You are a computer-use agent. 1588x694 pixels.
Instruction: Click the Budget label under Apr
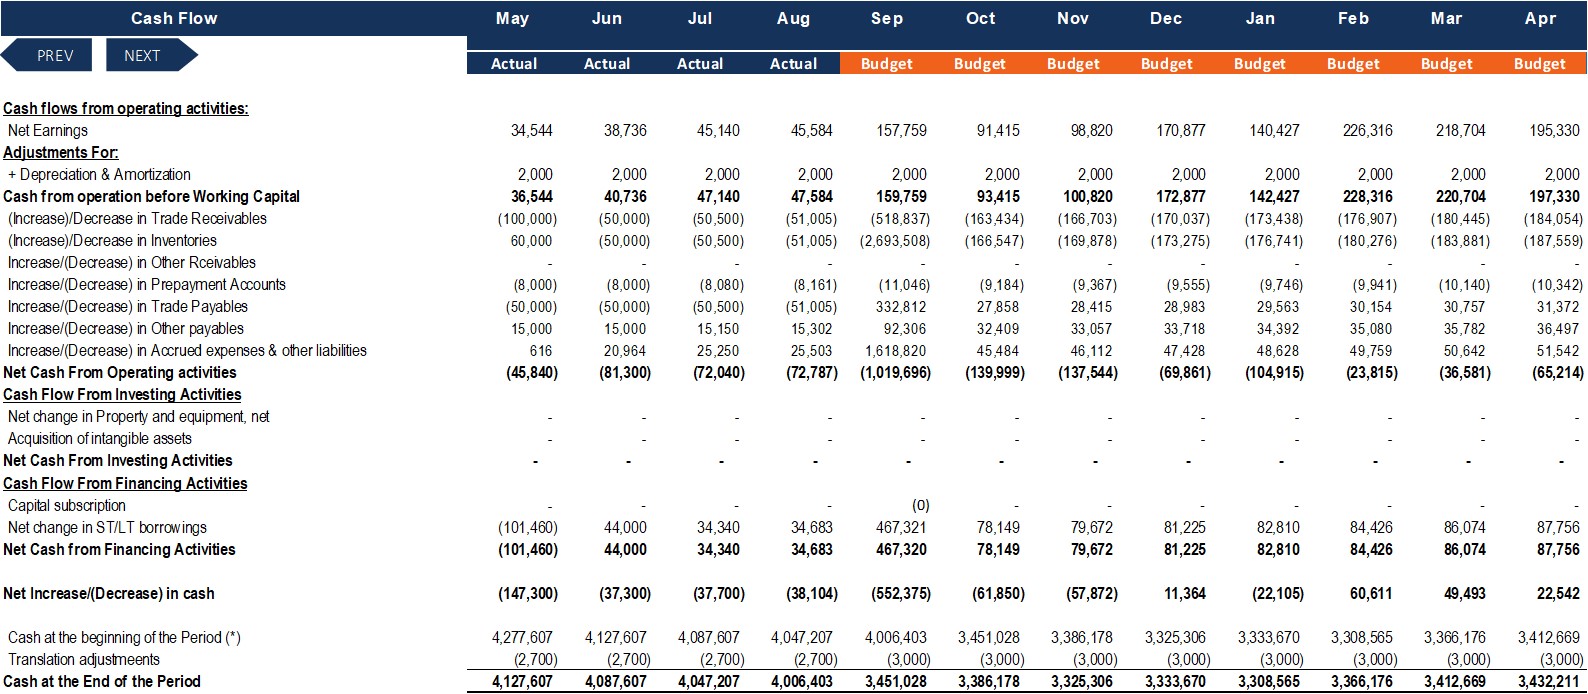point(1540,64)
